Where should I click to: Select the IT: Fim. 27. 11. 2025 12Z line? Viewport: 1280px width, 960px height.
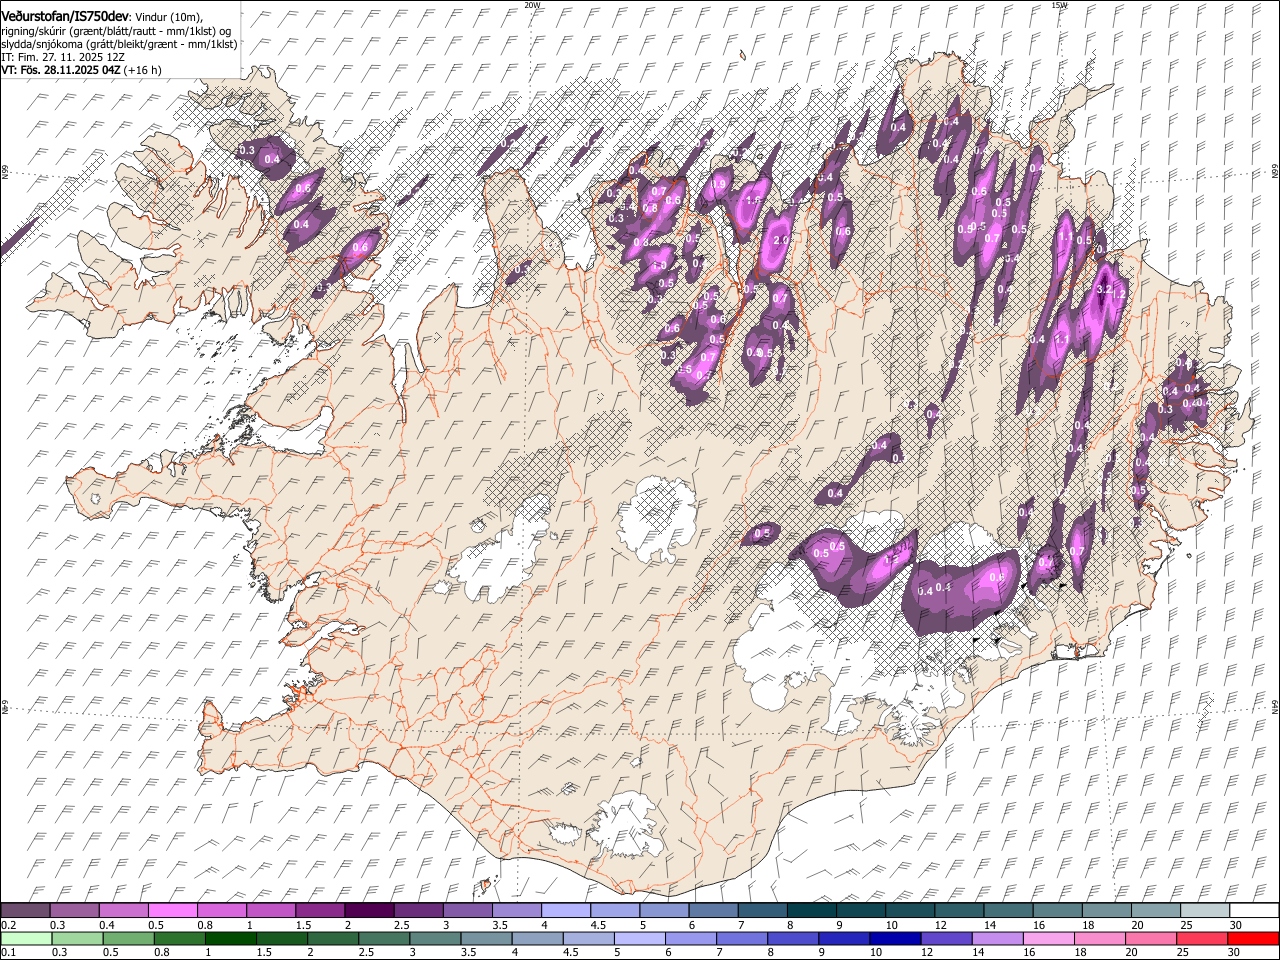pos(63,57)
